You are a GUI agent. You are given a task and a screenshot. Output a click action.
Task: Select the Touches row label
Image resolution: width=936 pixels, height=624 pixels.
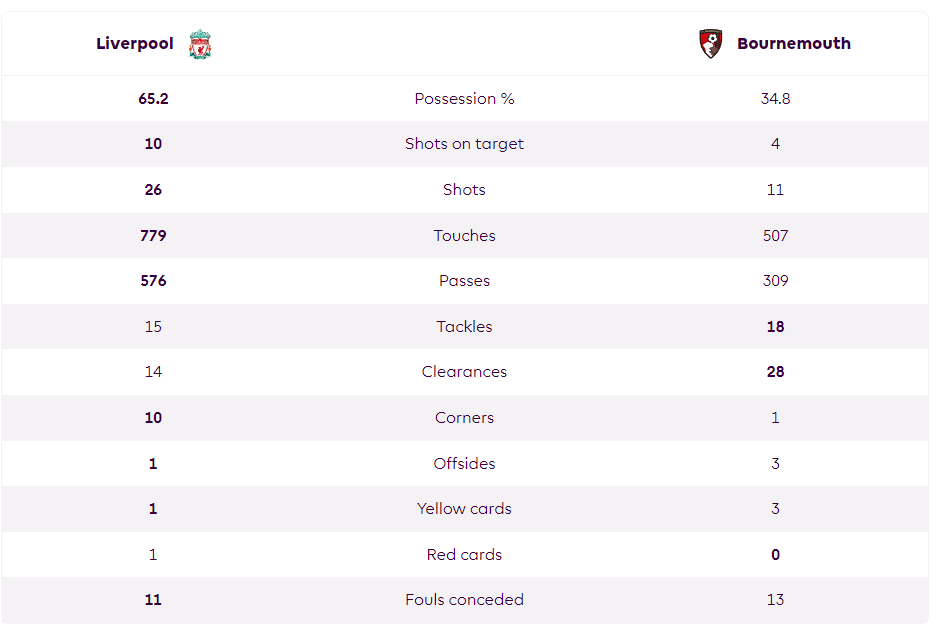pyautogui.click(x=464, y=235)
